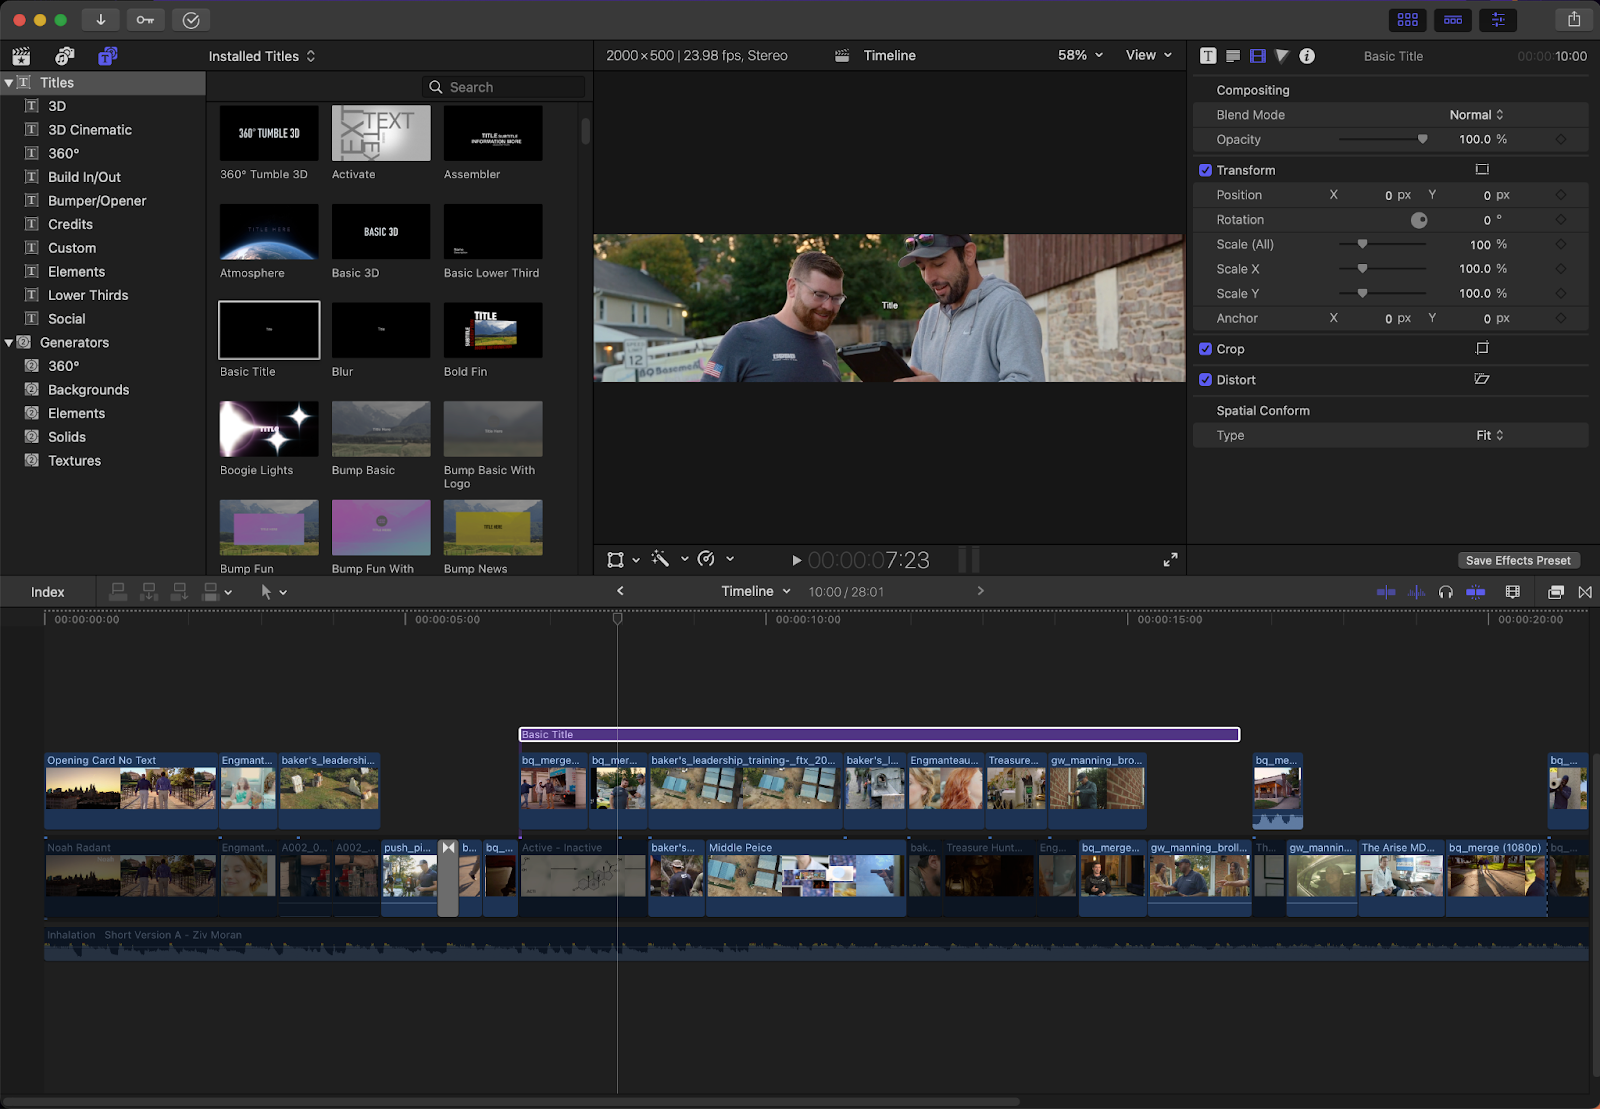Viewport: 1600px width, 1109px height.
Task: Open the viewer zoom 58% dropdown
Action: 1080,56
